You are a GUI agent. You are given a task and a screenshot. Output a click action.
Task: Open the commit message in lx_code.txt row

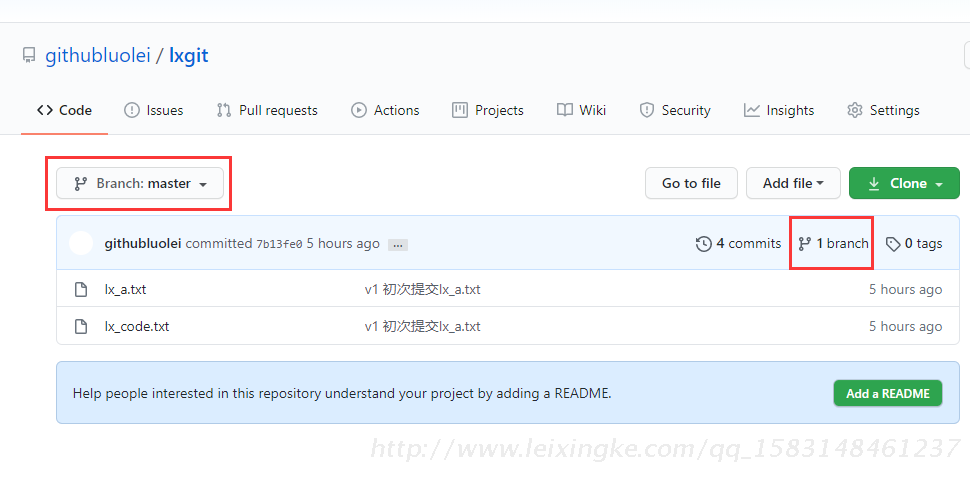coord(423,327)
